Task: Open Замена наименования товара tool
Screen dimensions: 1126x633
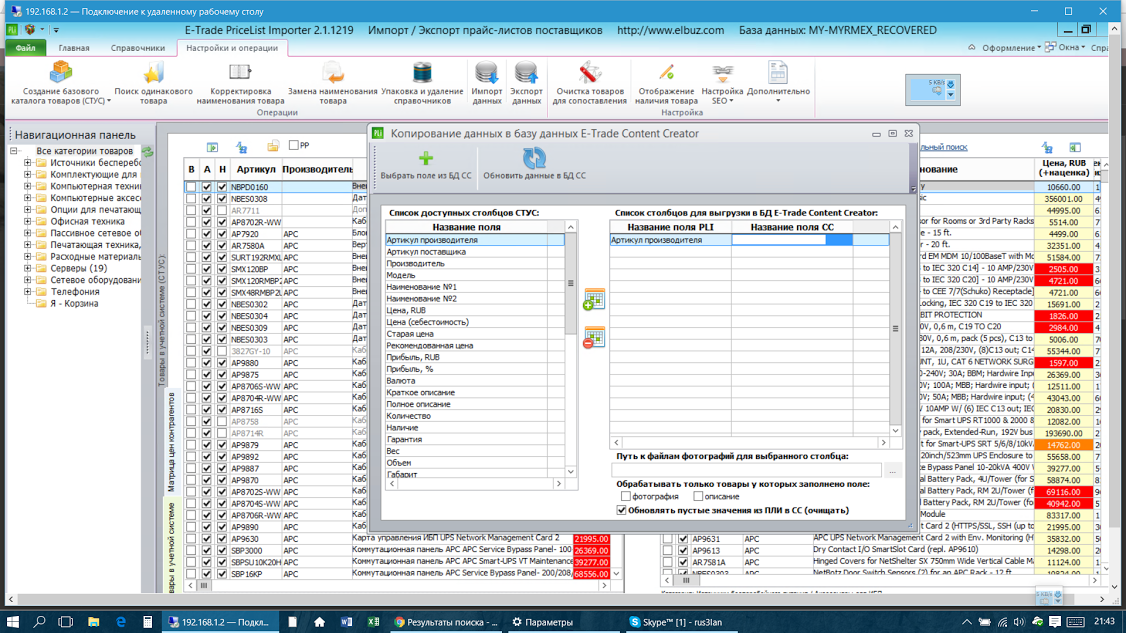Action: coord(332,83)
